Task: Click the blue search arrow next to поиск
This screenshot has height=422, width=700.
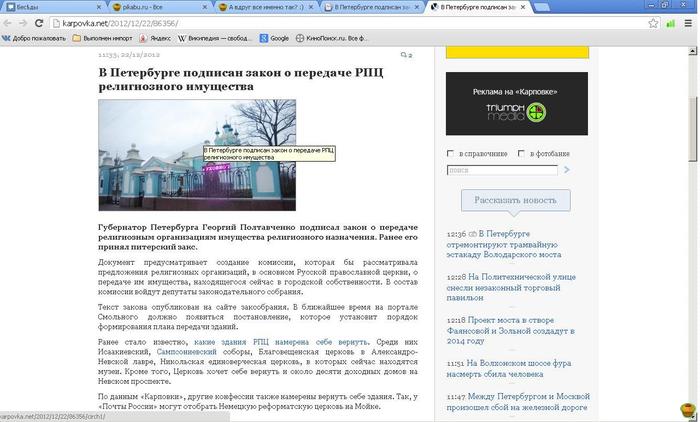Action: (567, 170)
